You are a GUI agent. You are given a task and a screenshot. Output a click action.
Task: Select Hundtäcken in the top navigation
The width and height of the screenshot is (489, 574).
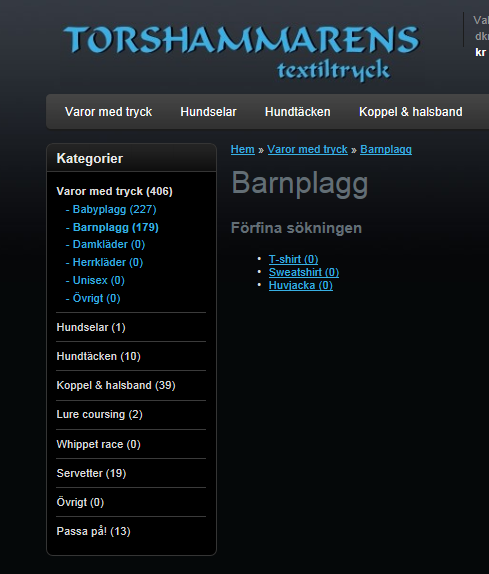298,112
